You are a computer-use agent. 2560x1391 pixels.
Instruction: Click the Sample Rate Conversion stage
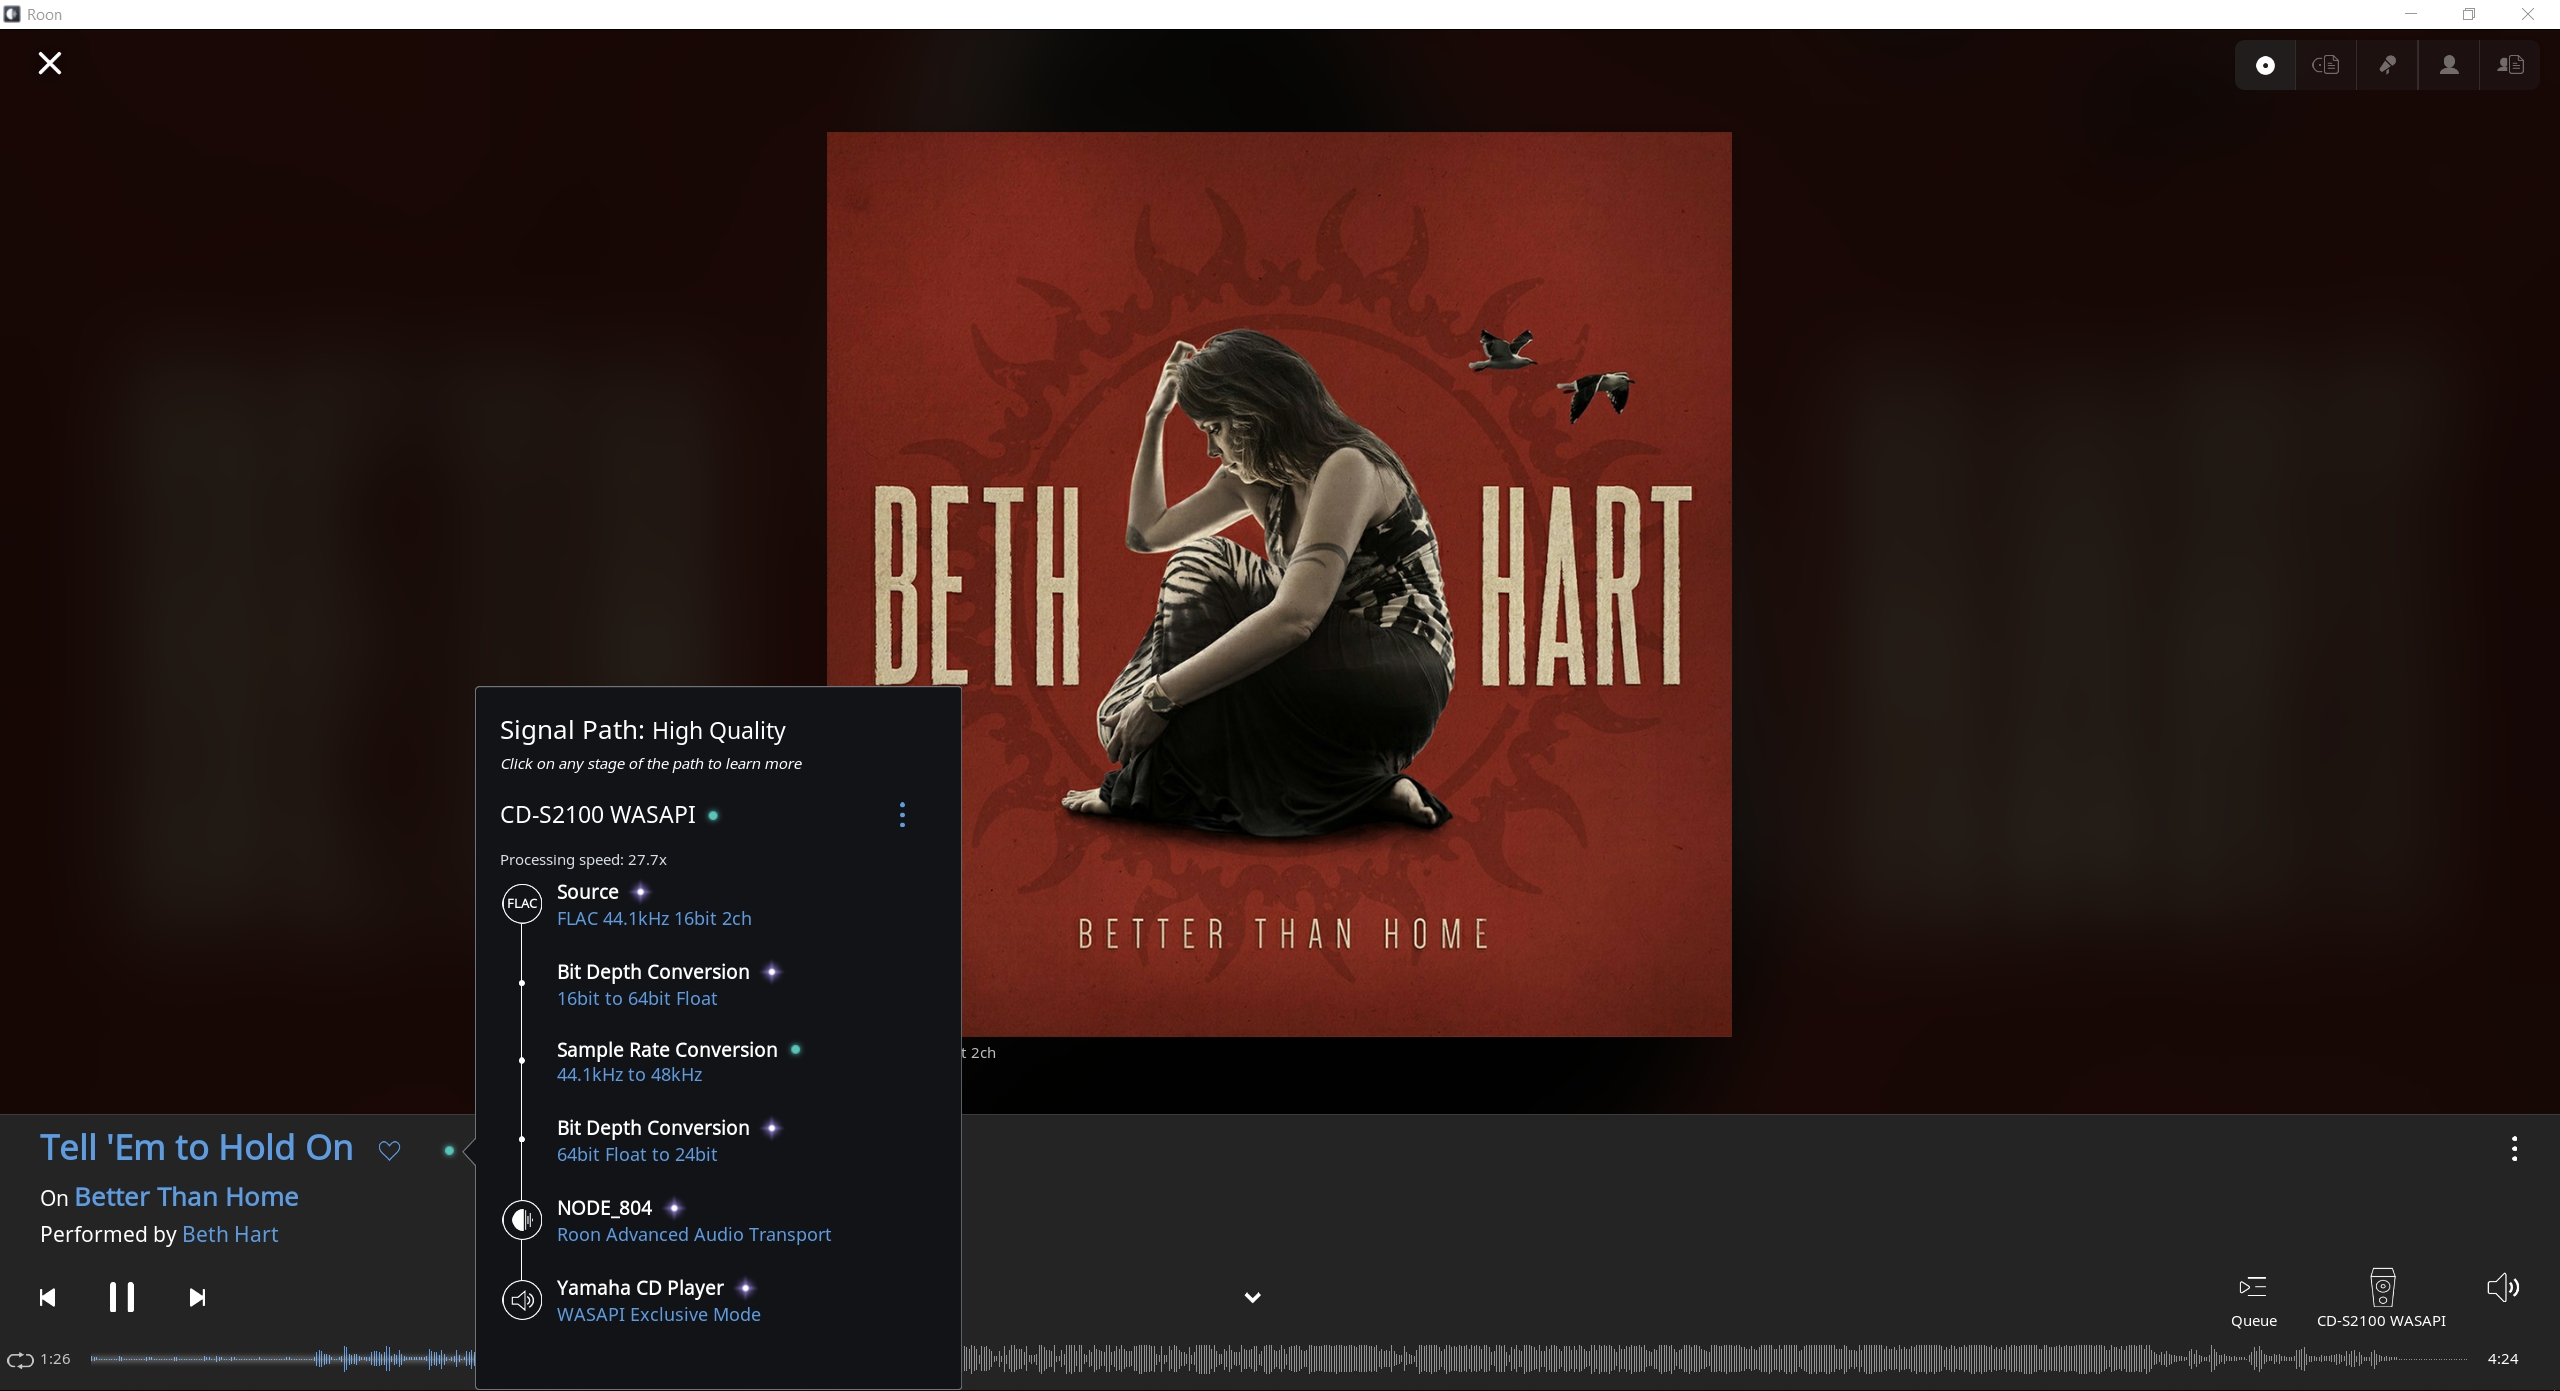(x=666, y=1050)
